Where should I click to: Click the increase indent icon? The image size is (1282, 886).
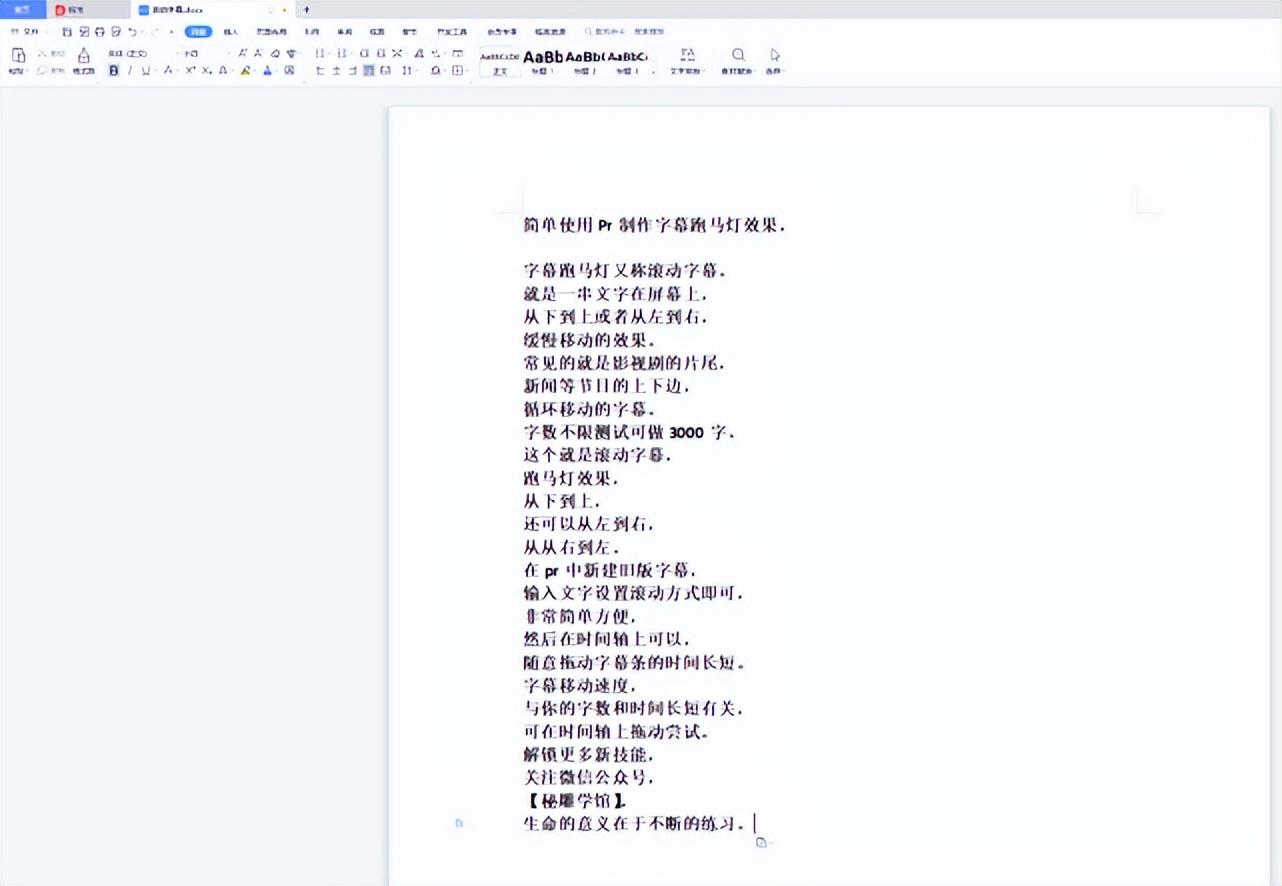pos(381,53)
